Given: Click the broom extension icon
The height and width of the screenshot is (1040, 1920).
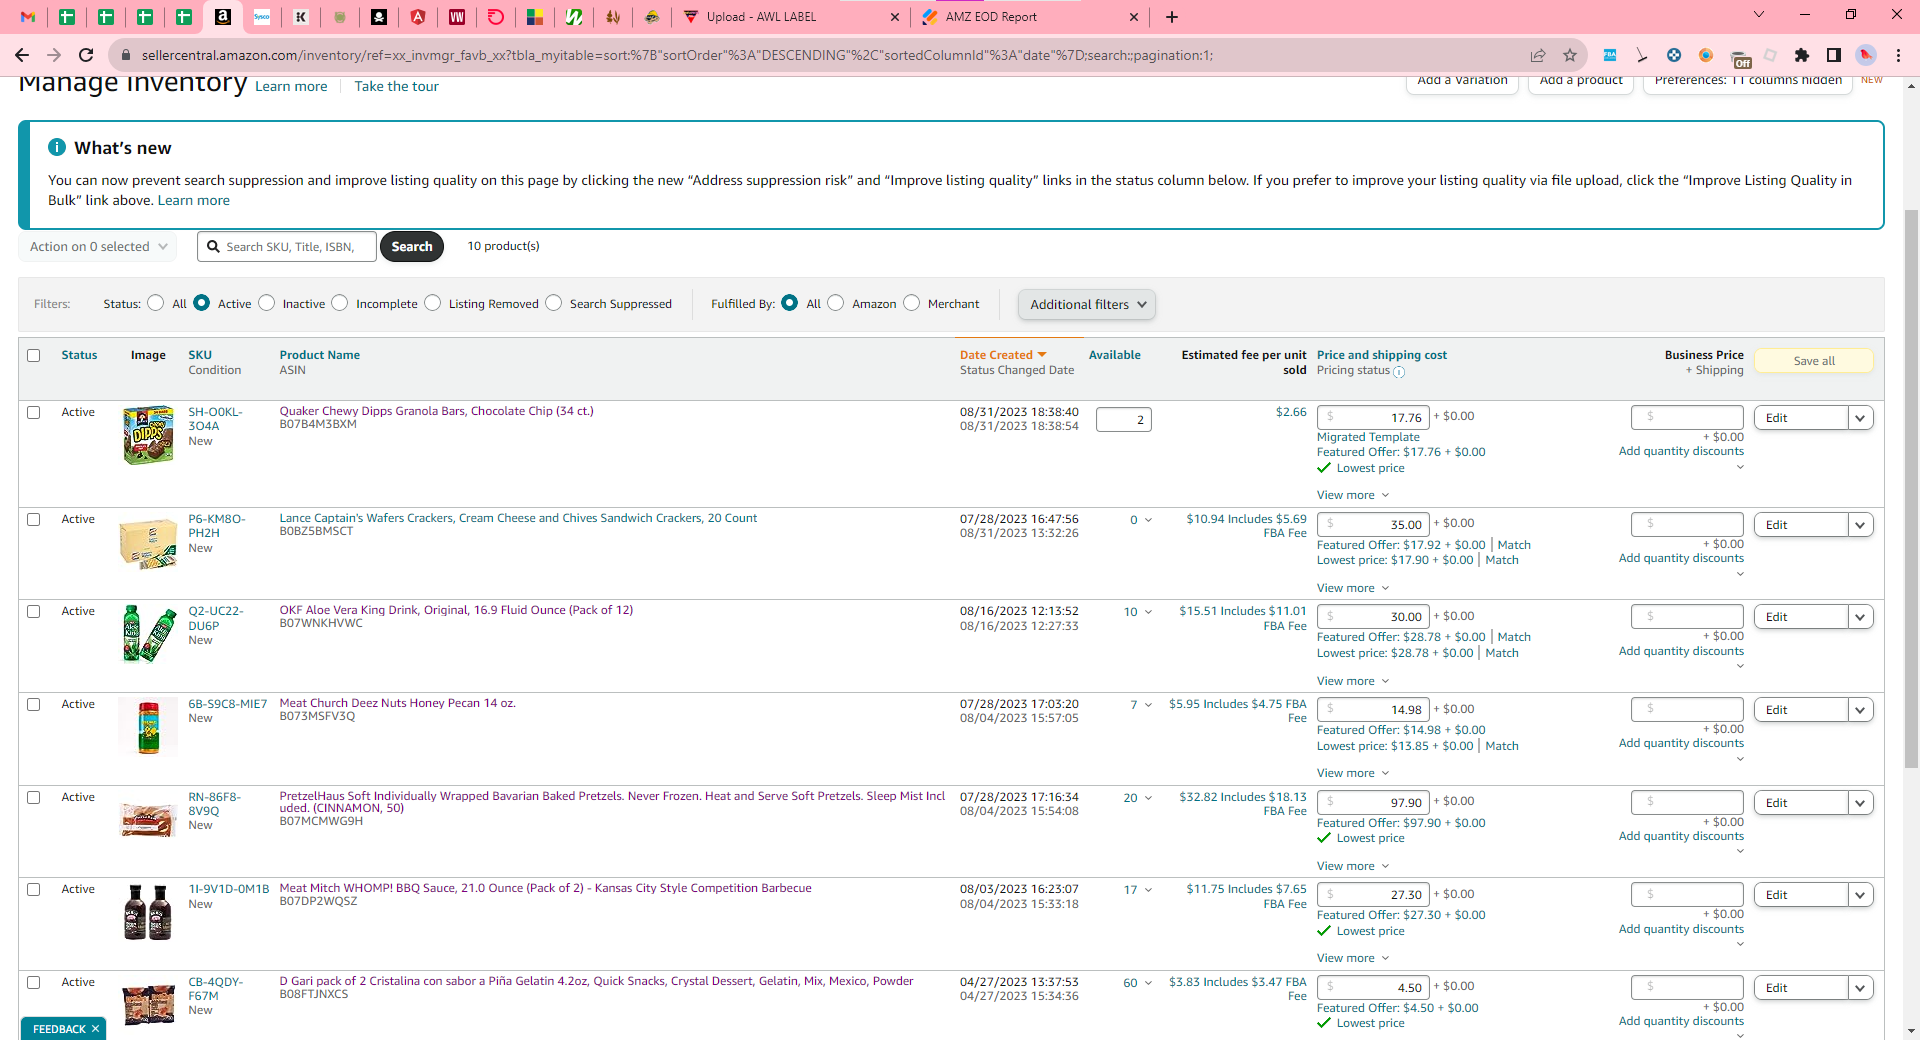Looking at the screenshot, I should [1642, 55].
